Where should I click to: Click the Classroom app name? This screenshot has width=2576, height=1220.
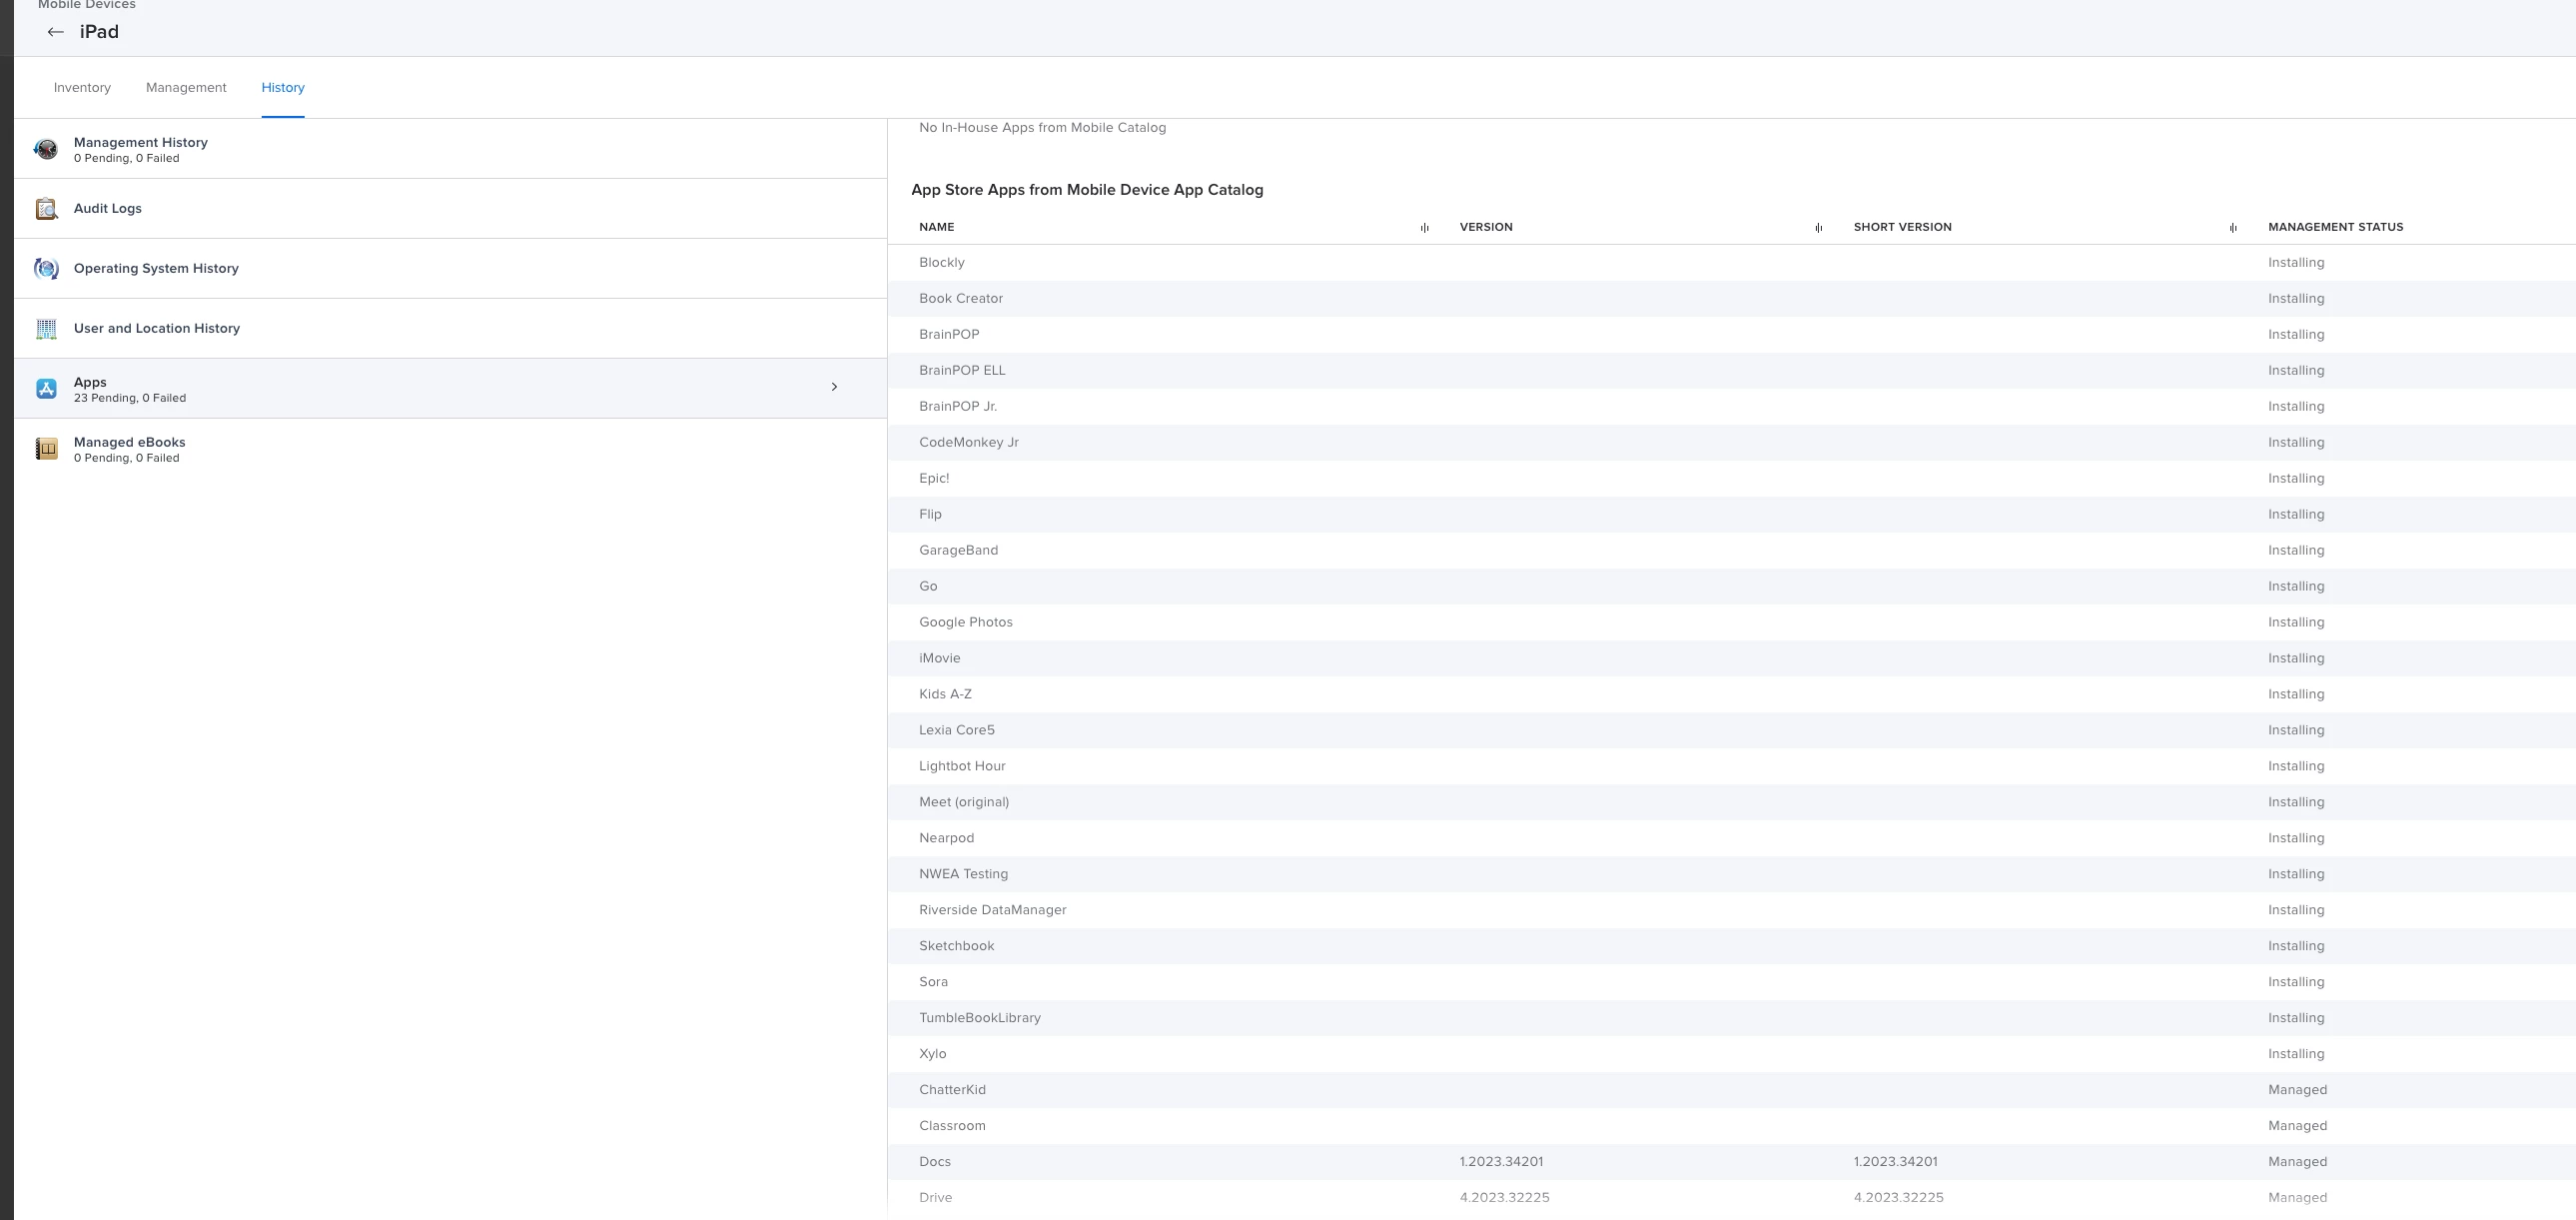952,1127
